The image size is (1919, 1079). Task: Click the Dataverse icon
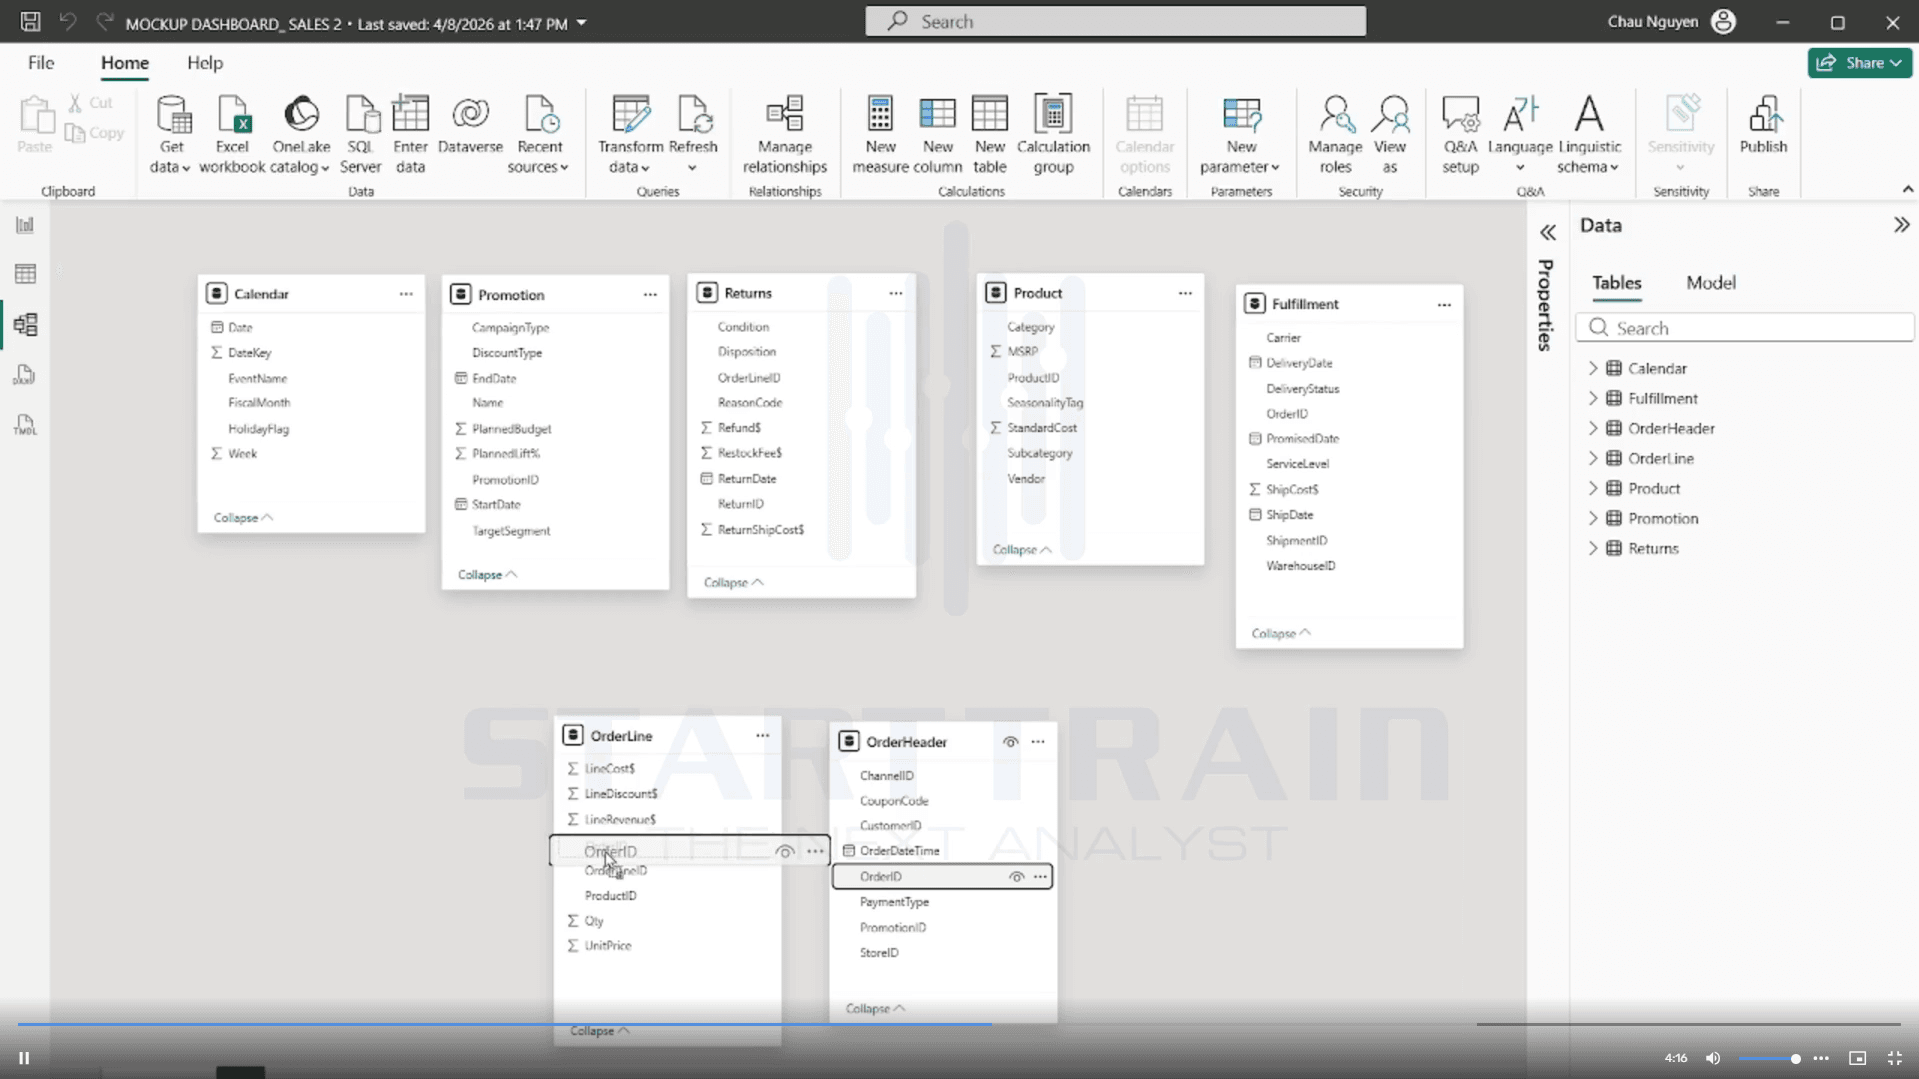coord(470,125)
